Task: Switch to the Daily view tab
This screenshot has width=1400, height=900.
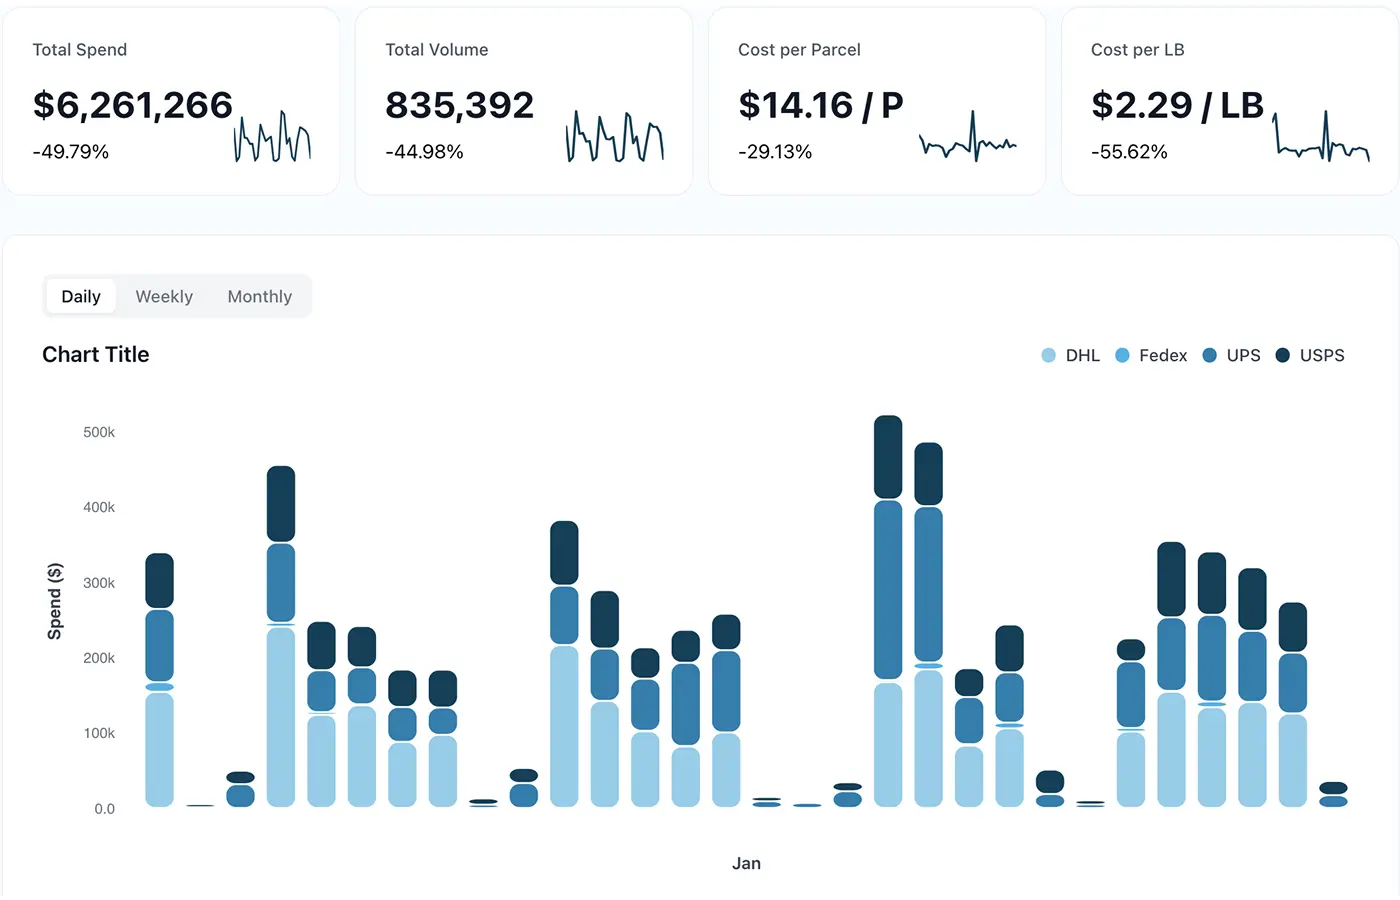Action: tap(81, 297)
